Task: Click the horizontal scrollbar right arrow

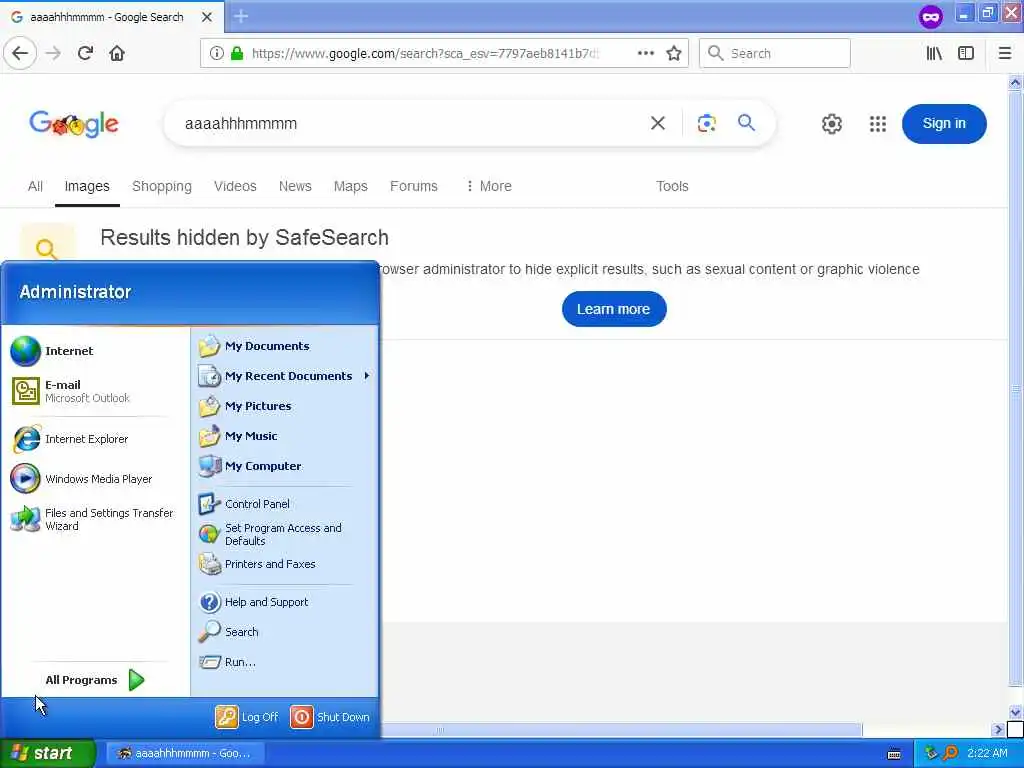Action: point(998,729)
